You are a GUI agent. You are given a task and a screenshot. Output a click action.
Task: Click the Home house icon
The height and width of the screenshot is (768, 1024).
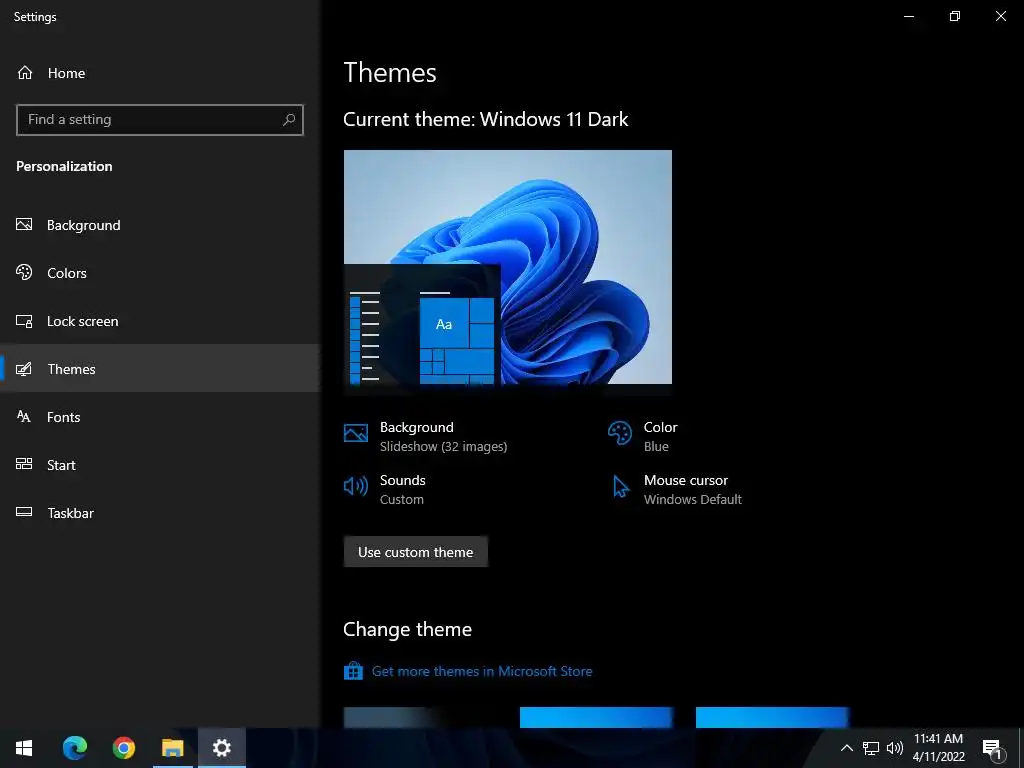(25, 72)
